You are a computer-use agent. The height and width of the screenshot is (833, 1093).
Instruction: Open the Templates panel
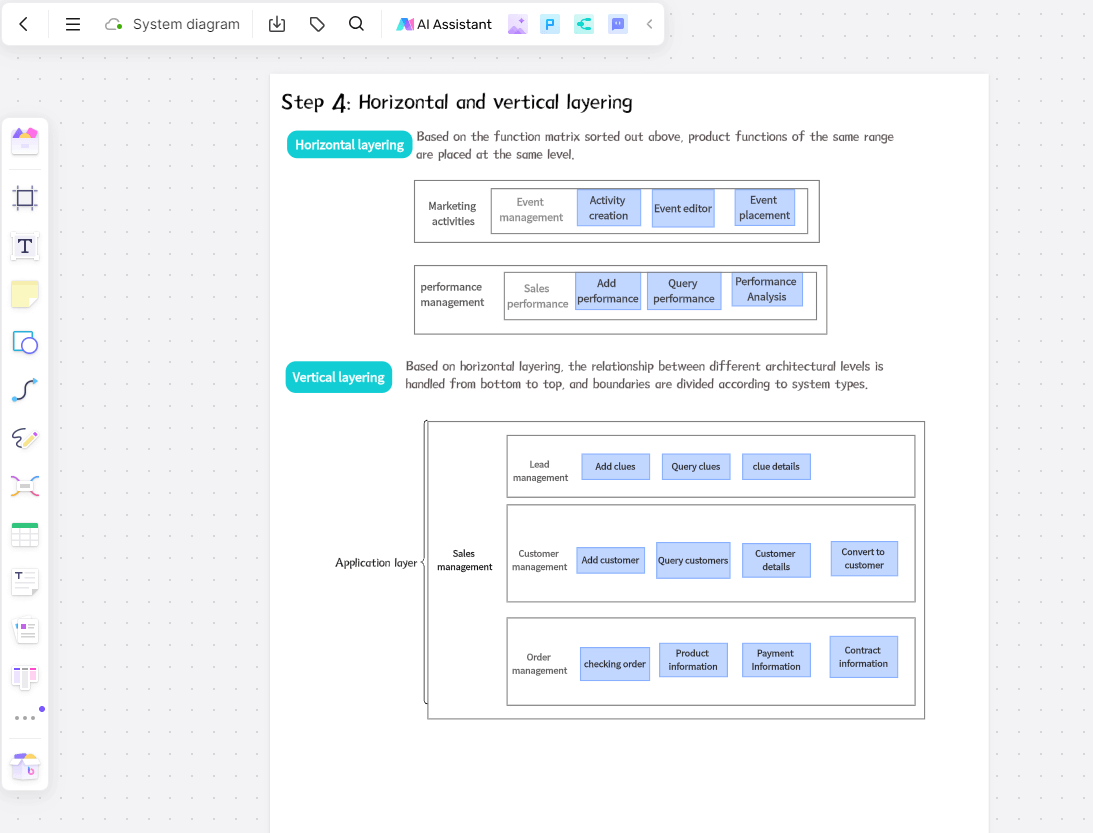[24, 140]
